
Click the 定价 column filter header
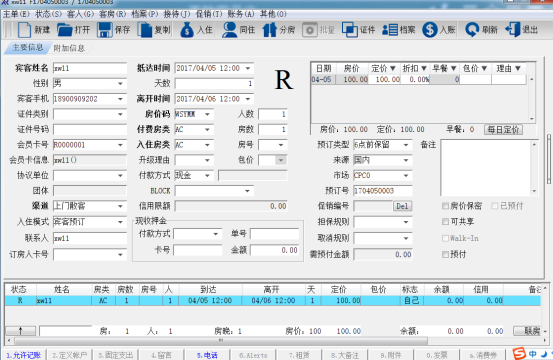(383, 68)
